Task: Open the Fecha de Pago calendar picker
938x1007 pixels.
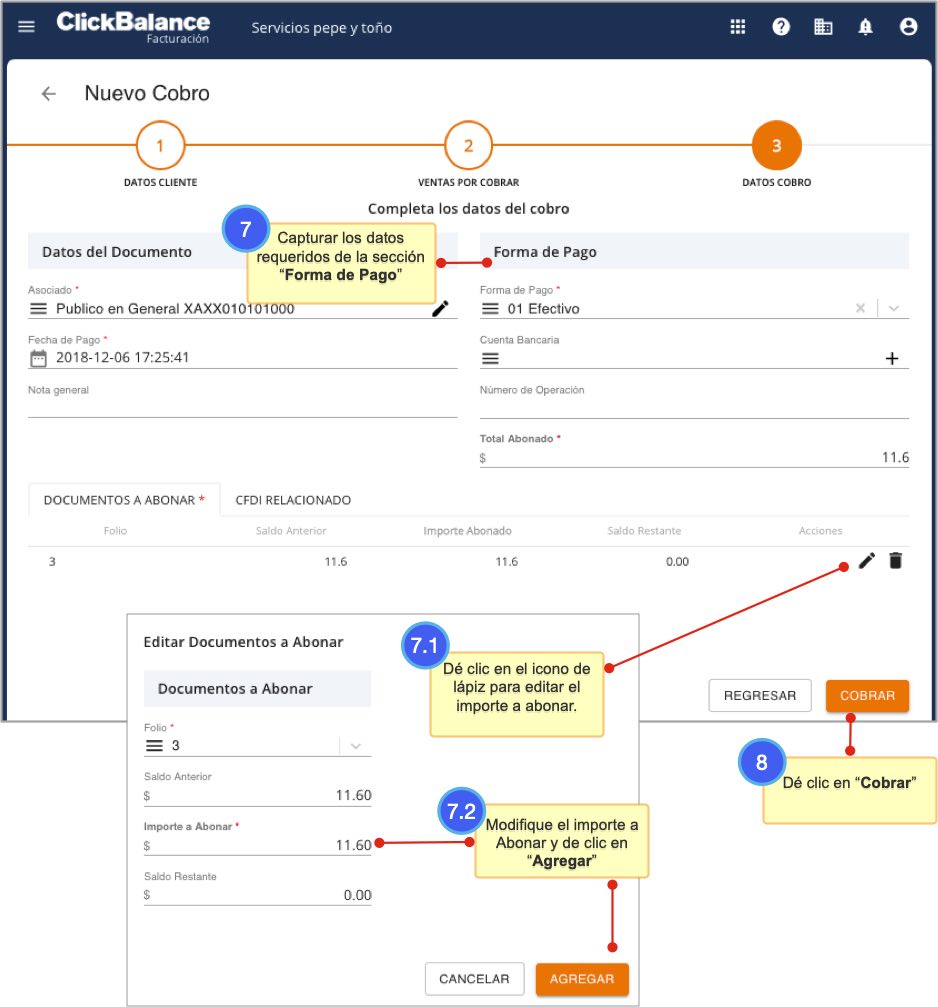Action: (x=39, y=358)
